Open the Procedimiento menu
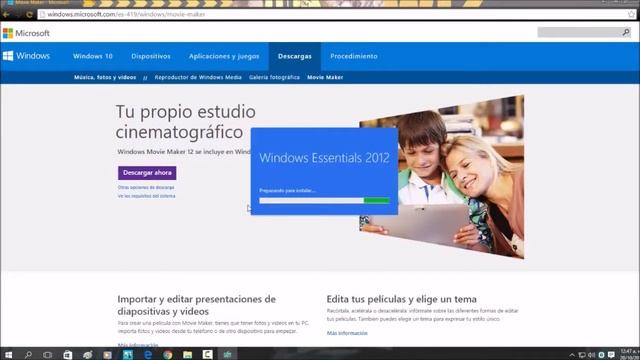Viewport: 640px width, 360px height. tap(354, 56)
